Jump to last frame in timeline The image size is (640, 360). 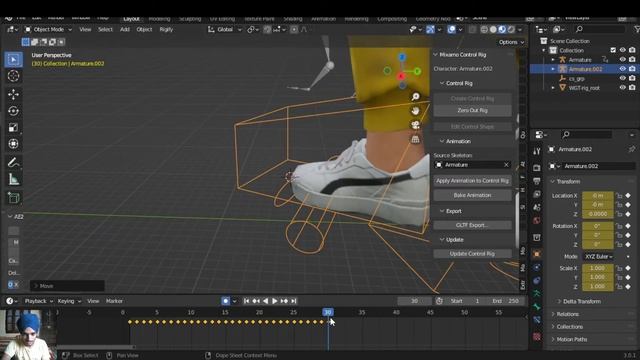click(x=293, y=301)
